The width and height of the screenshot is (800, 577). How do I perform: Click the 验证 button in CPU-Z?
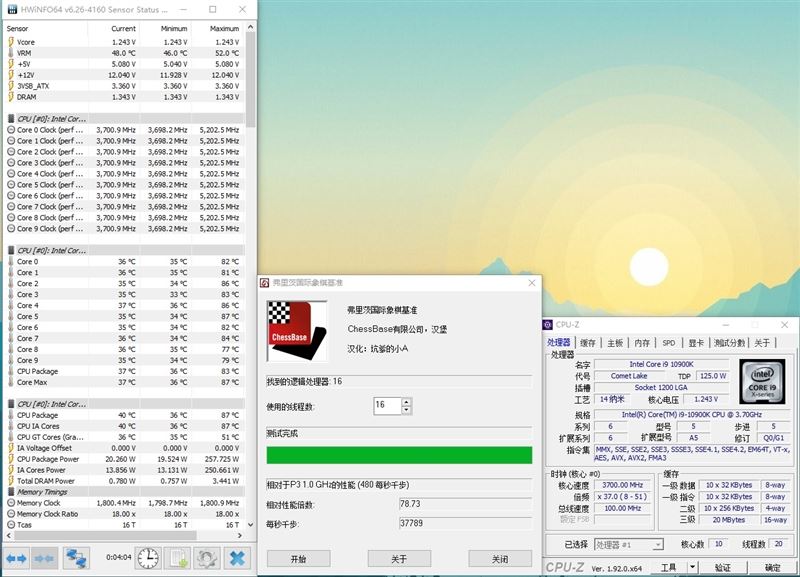click(723, 567)
